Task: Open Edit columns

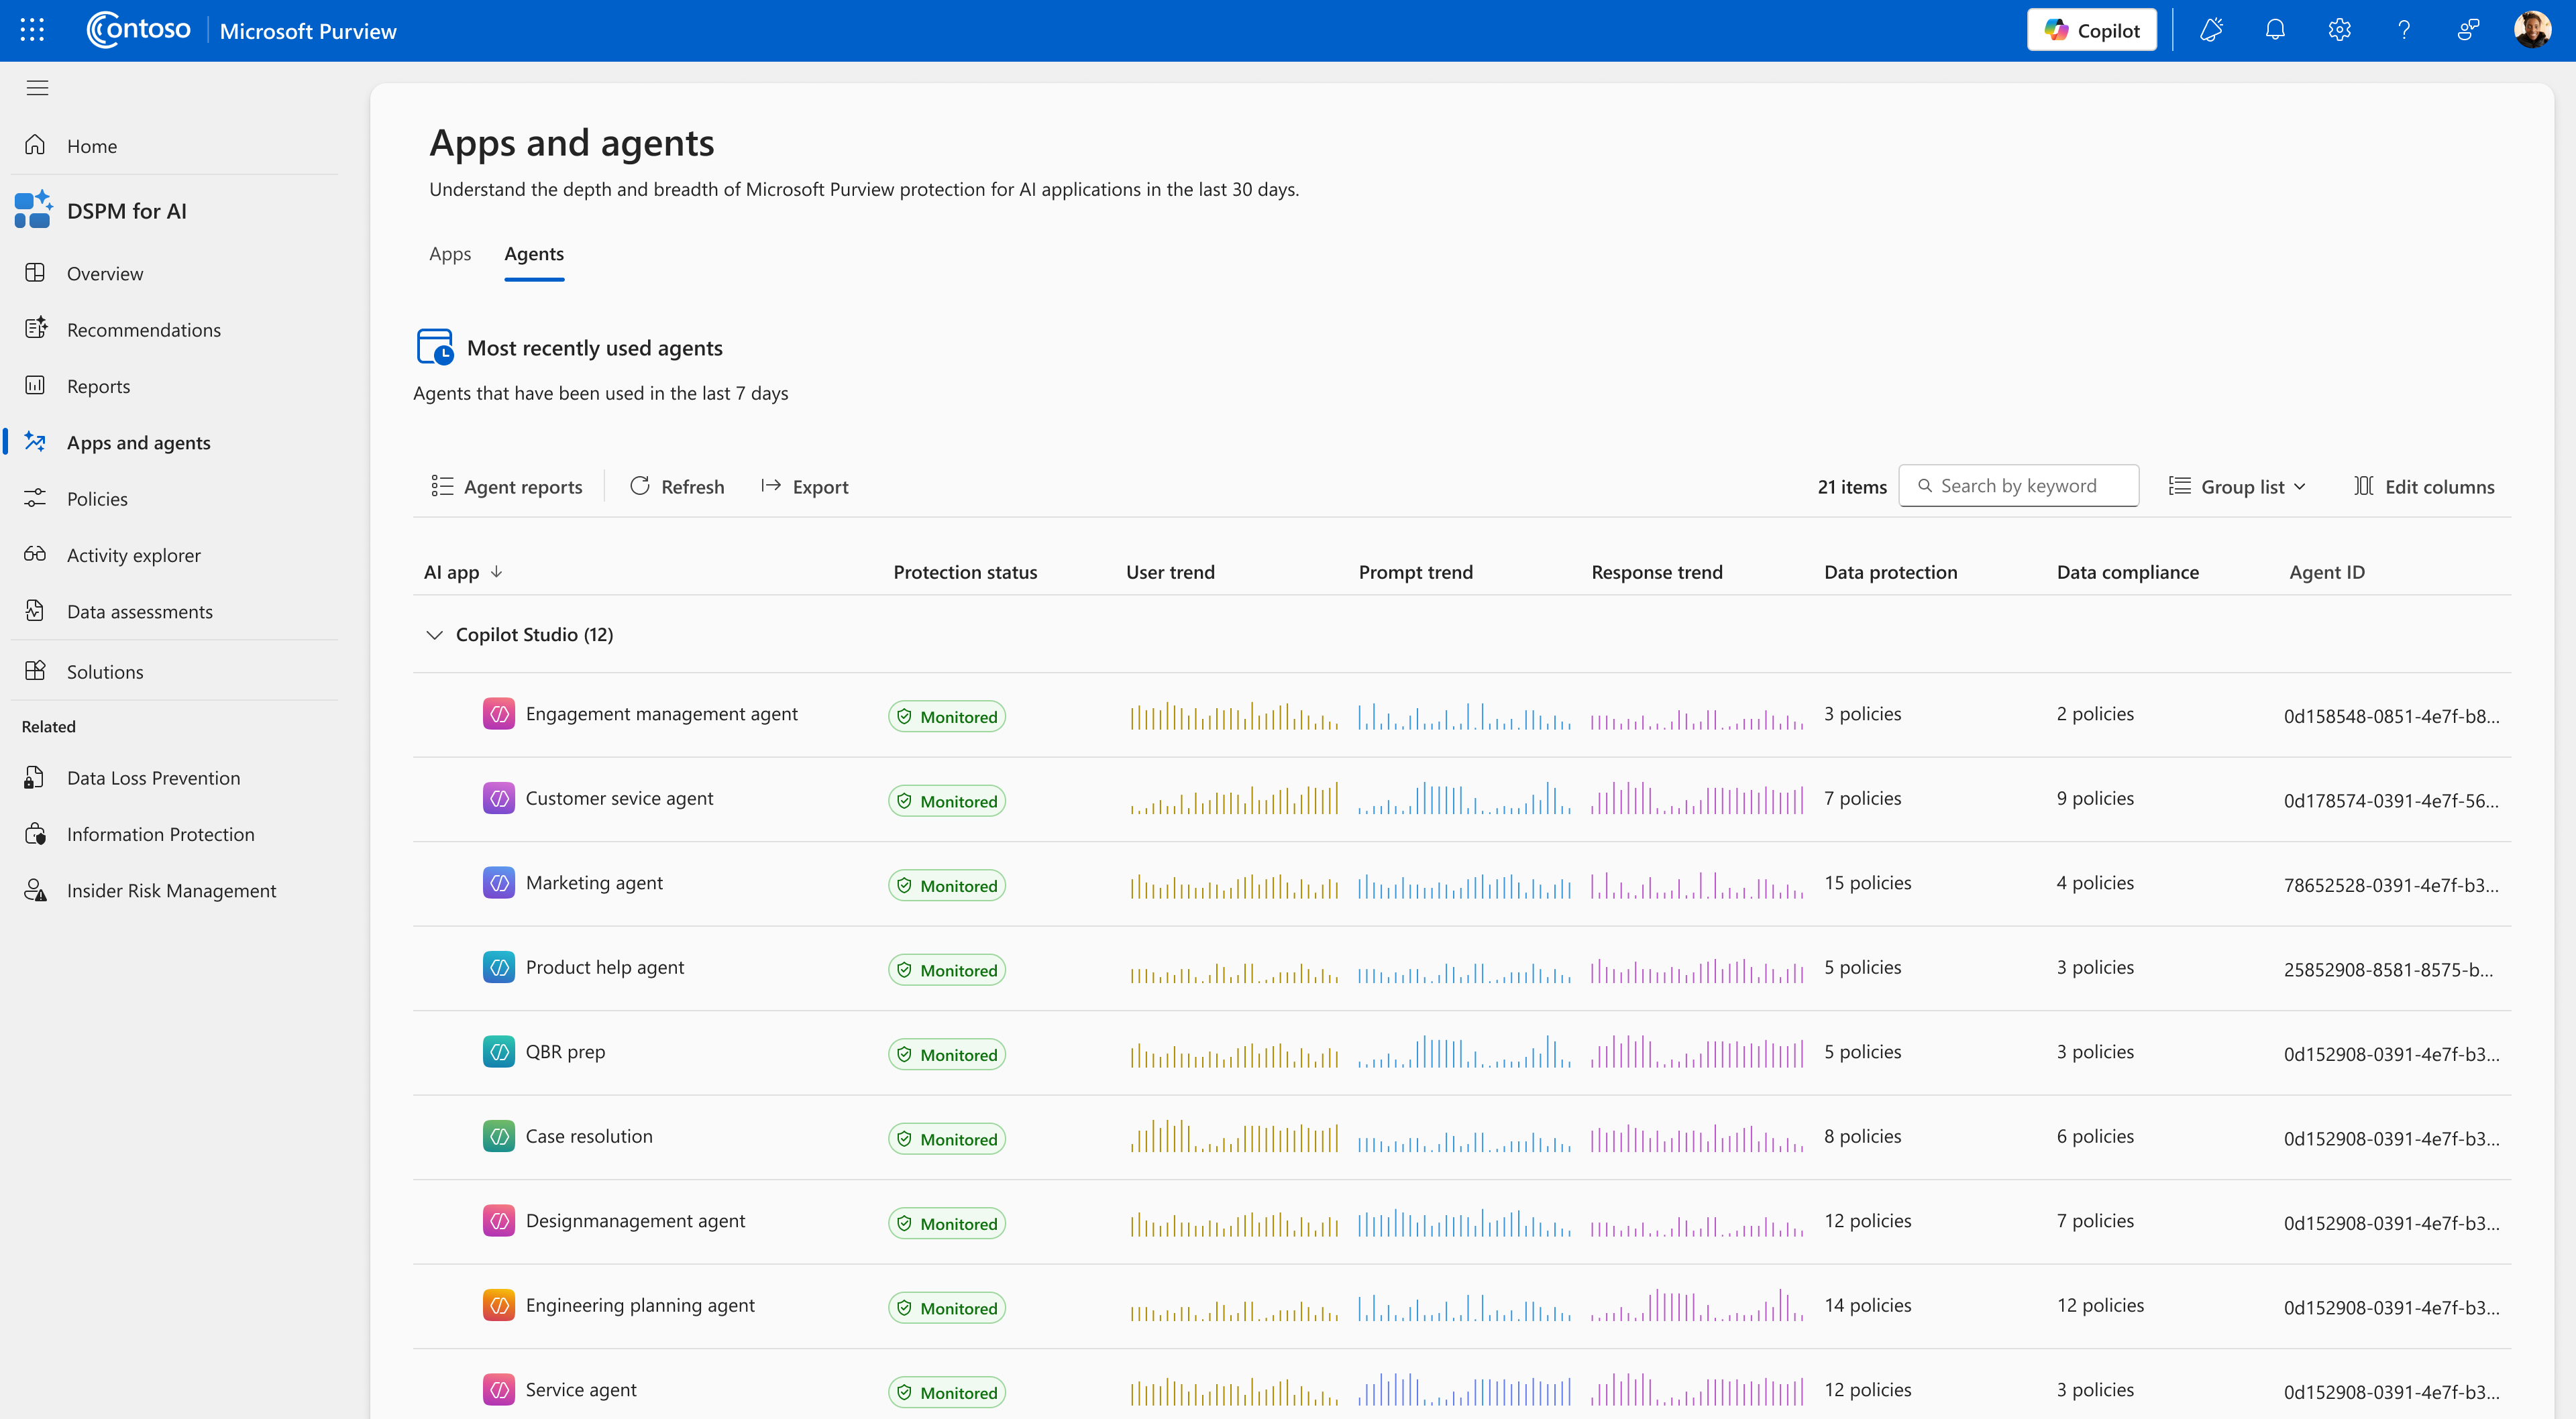Action: (2424, 486)
